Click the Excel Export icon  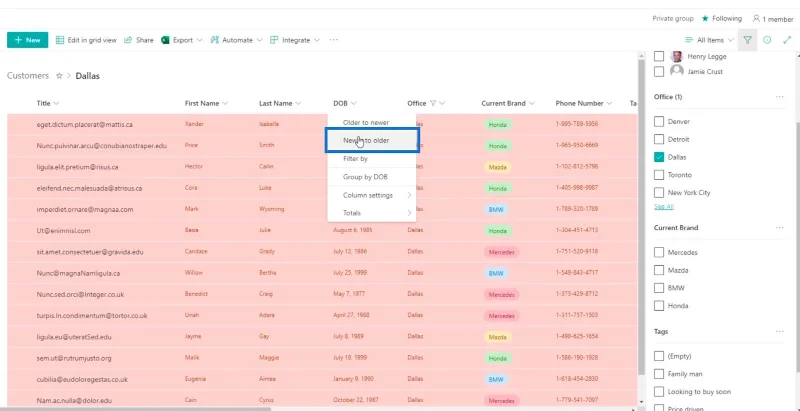coord(165,40)
